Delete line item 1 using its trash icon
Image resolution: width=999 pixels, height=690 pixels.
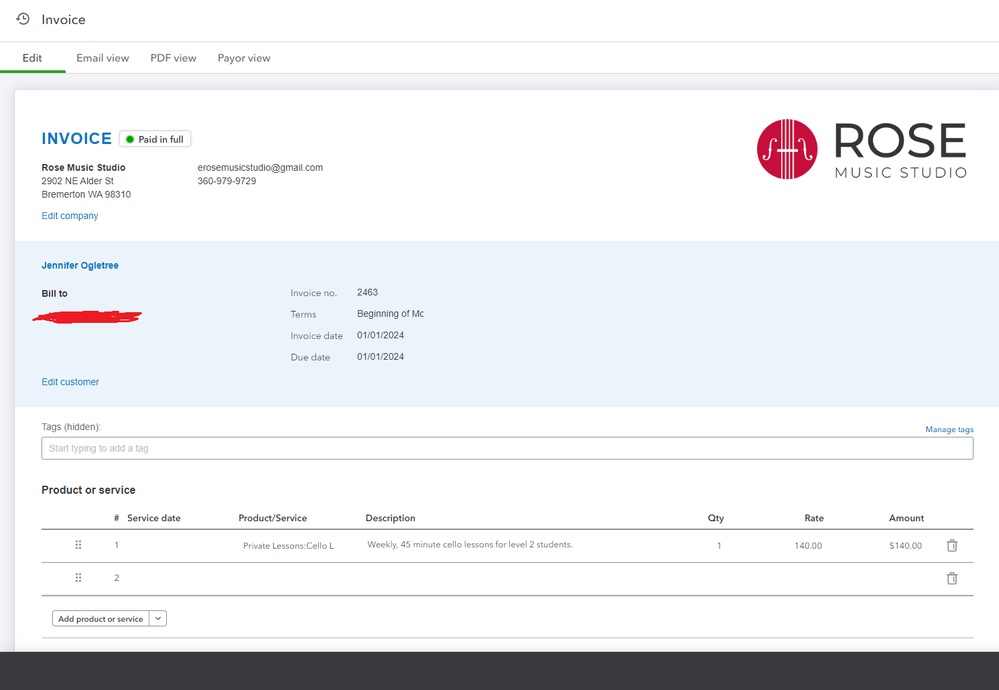click(x=951, y=545)
